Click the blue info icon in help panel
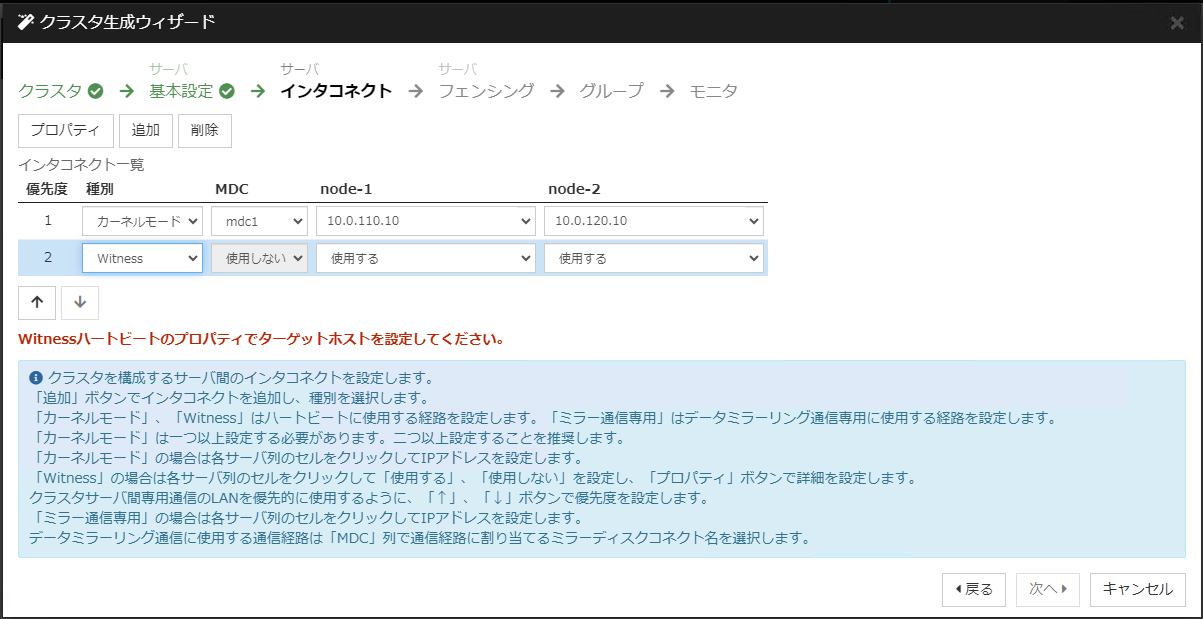1203x619 pixels. point(36,378)
